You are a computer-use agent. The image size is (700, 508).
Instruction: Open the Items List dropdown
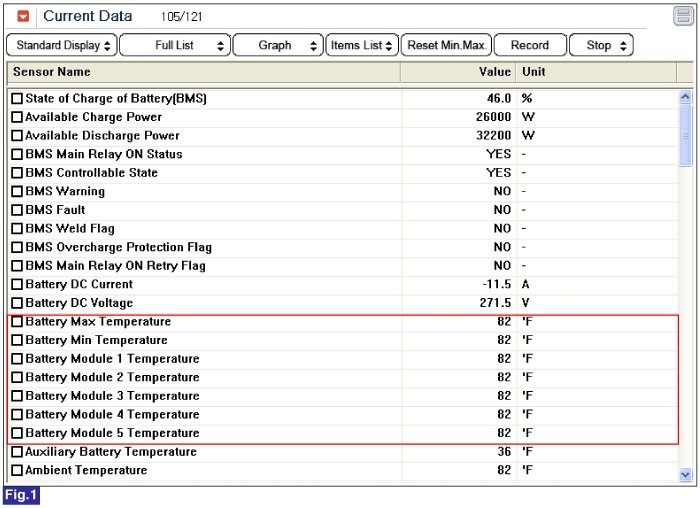[362, 45]
